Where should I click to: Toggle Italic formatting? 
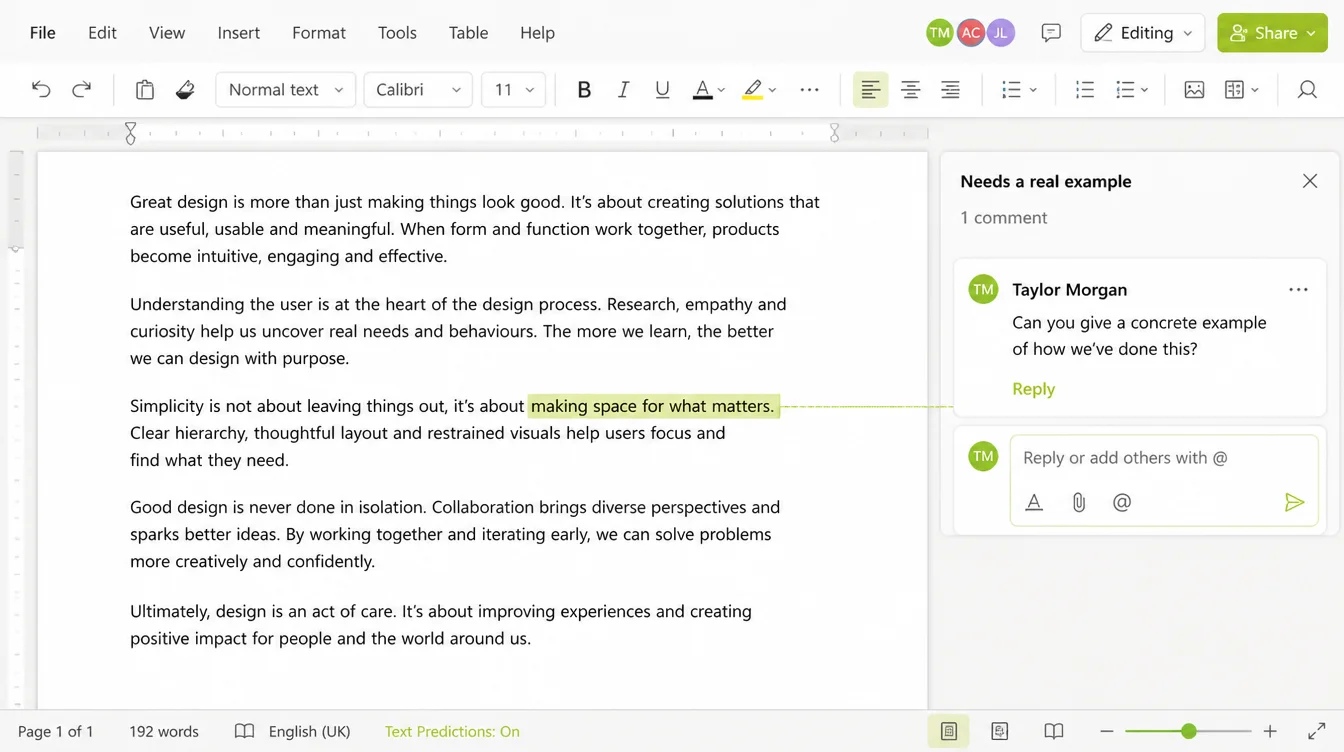pyautogui.click(x=623, y=90)
